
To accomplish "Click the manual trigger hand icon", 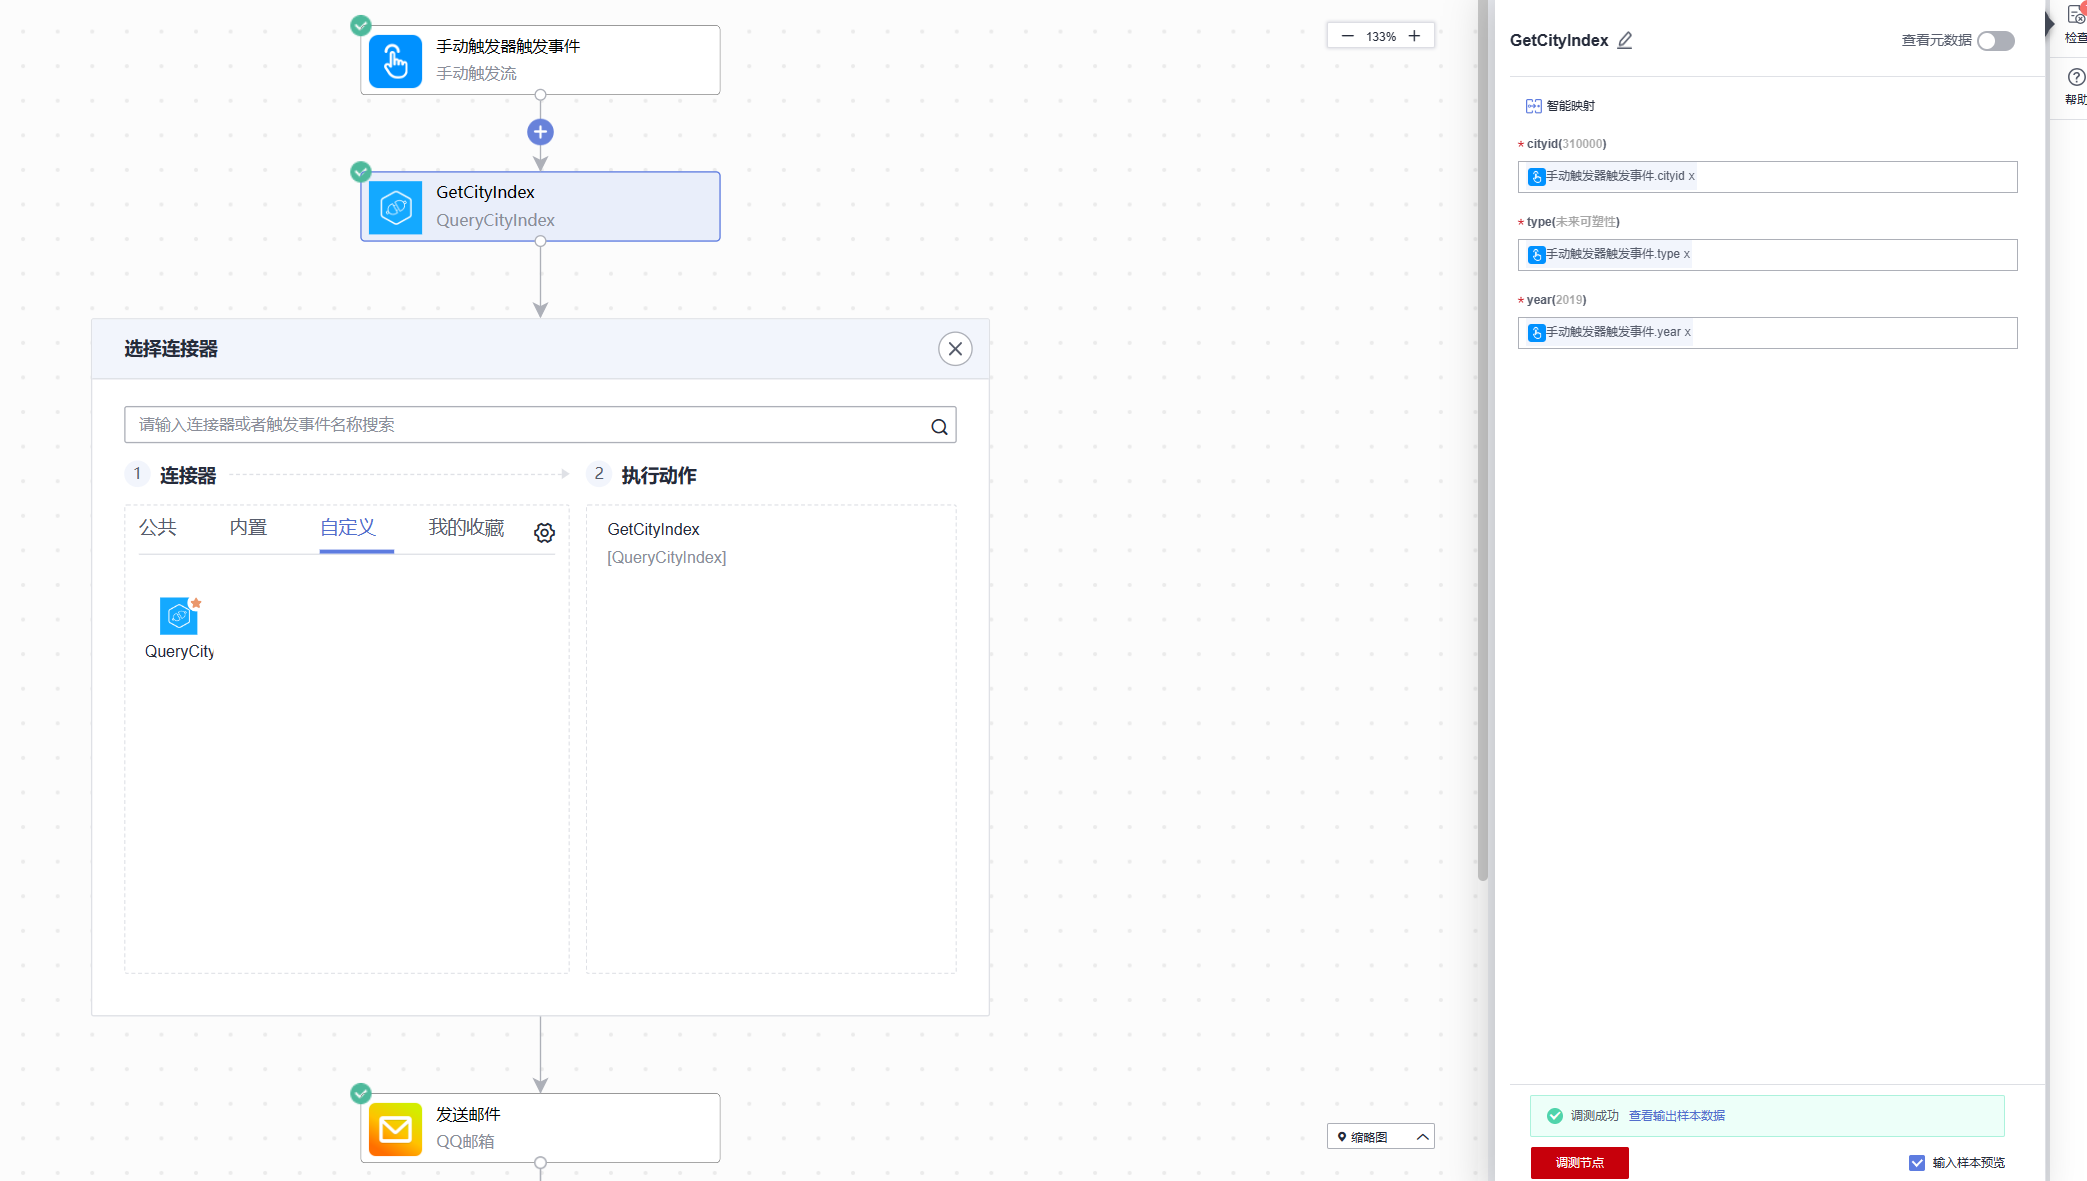I will tap(395, 62).
